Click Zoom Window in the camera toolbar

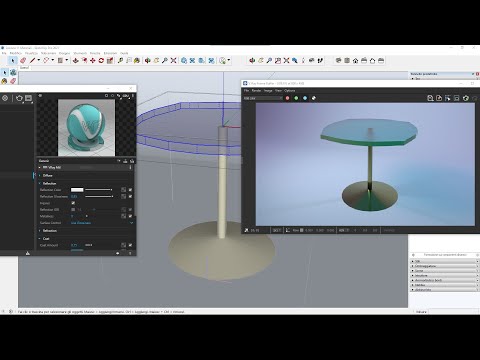[278, 61]
